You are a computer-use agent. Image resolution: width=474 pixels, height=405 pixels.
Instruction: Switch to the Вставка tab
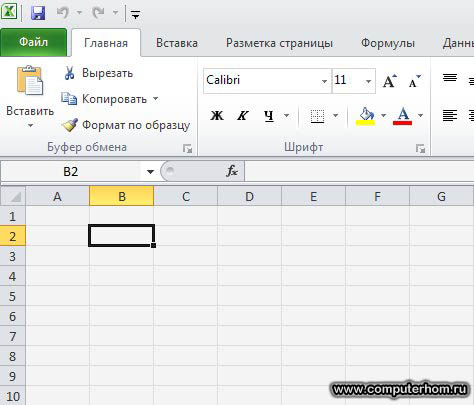tap(177, 43)
